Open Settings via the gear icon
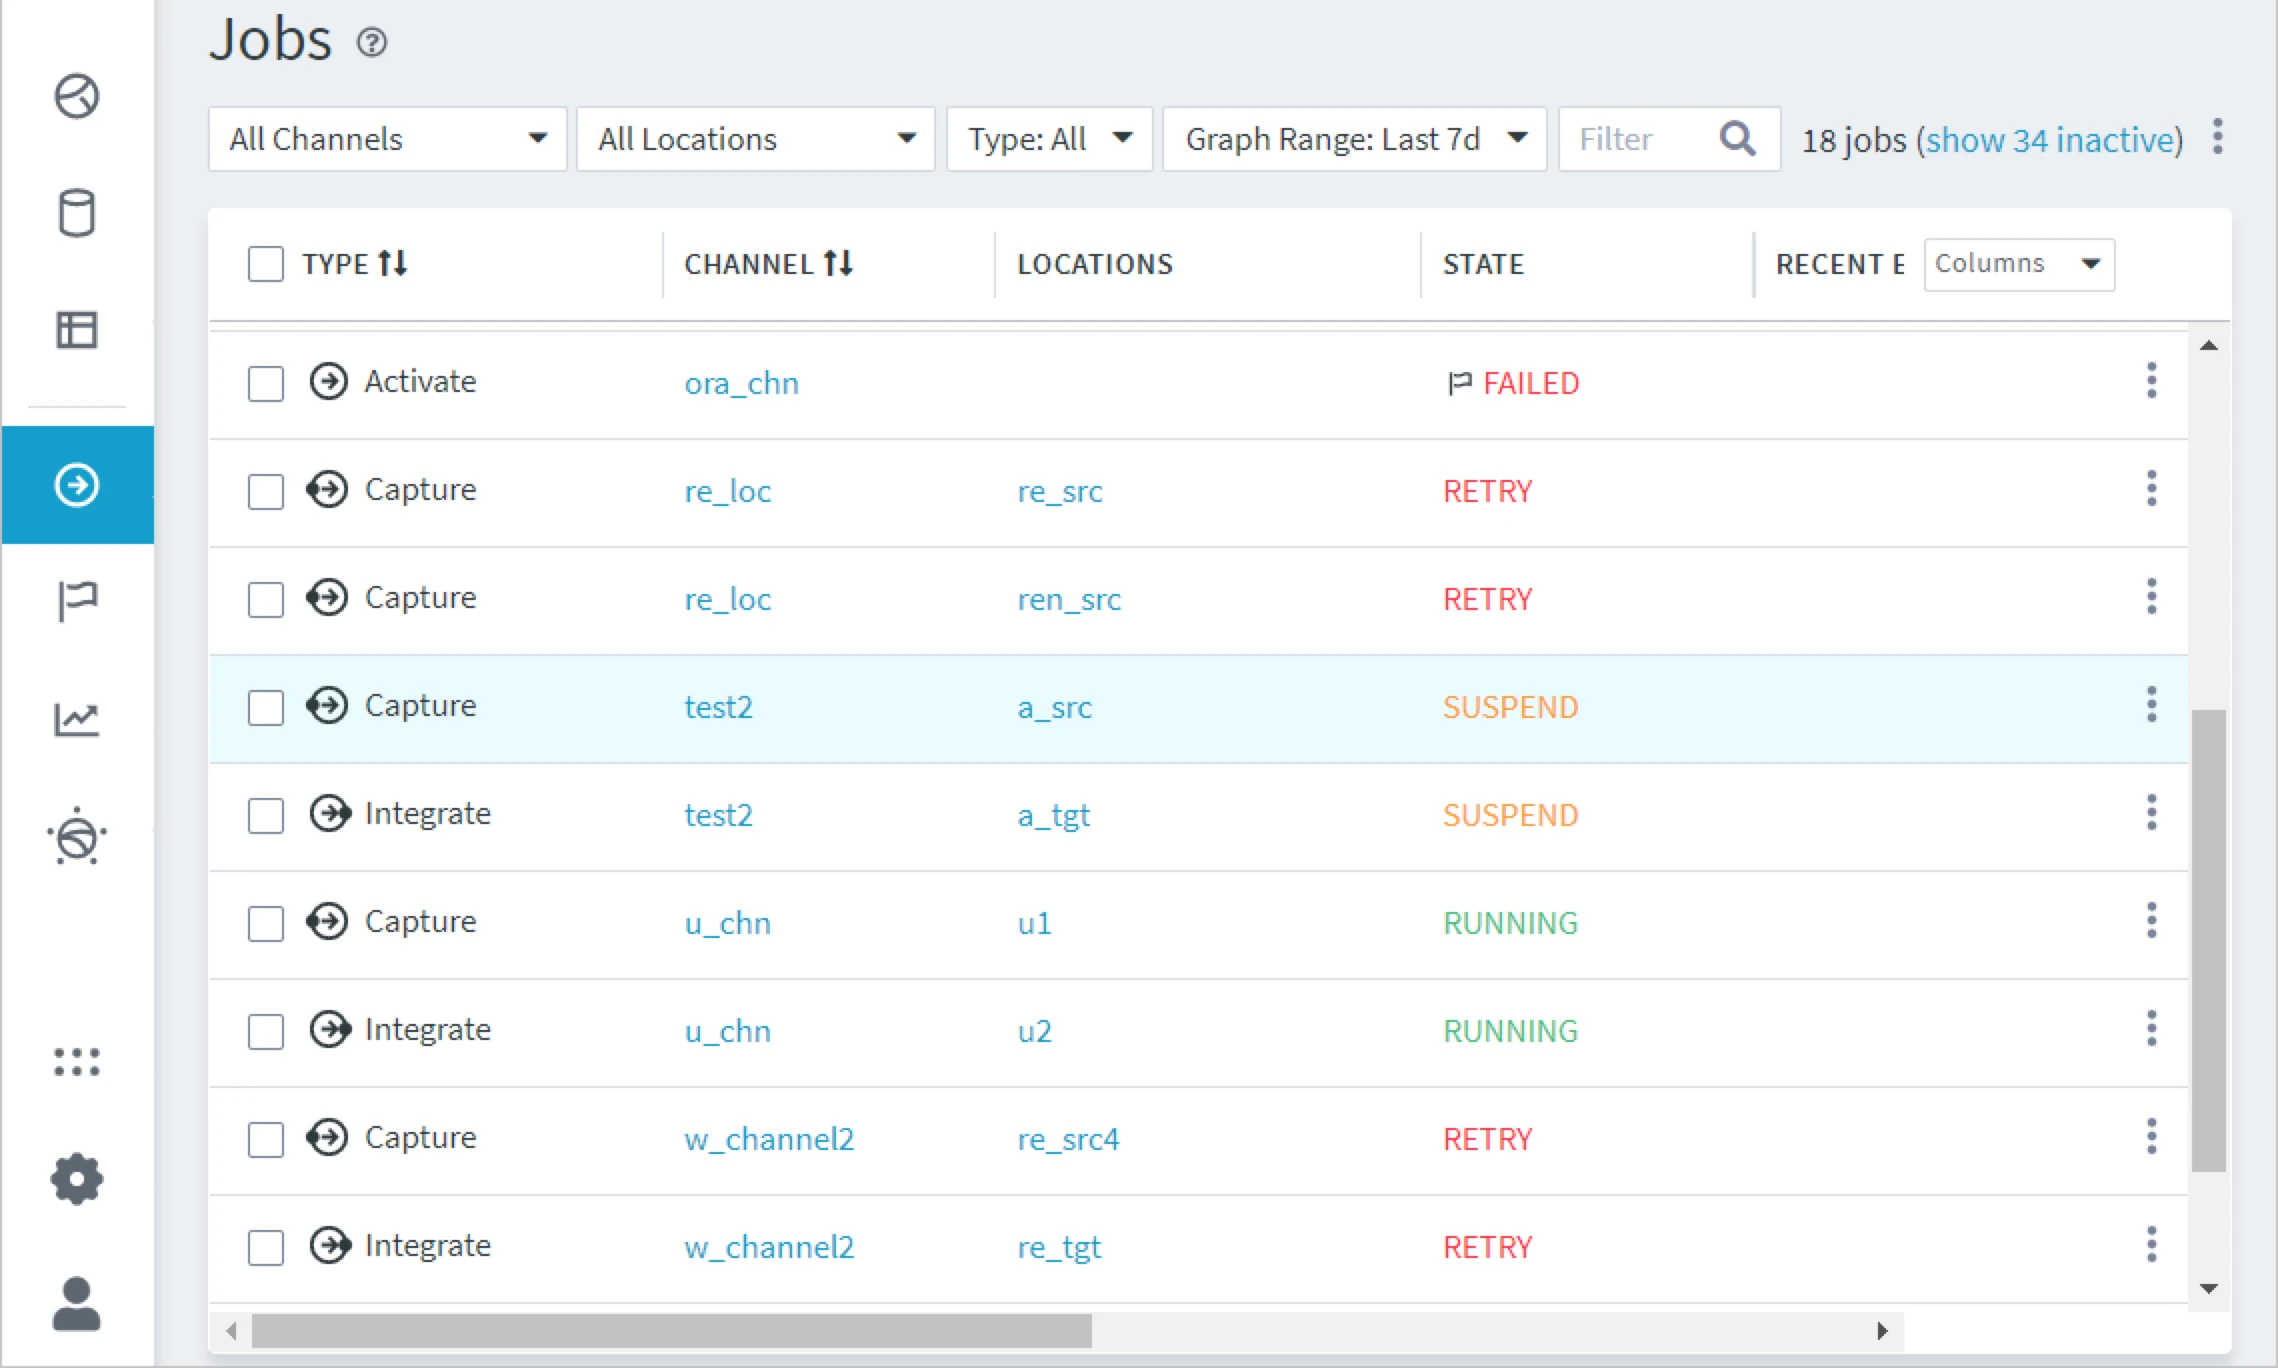The image size is (2278, 1368). [77, 1180]
